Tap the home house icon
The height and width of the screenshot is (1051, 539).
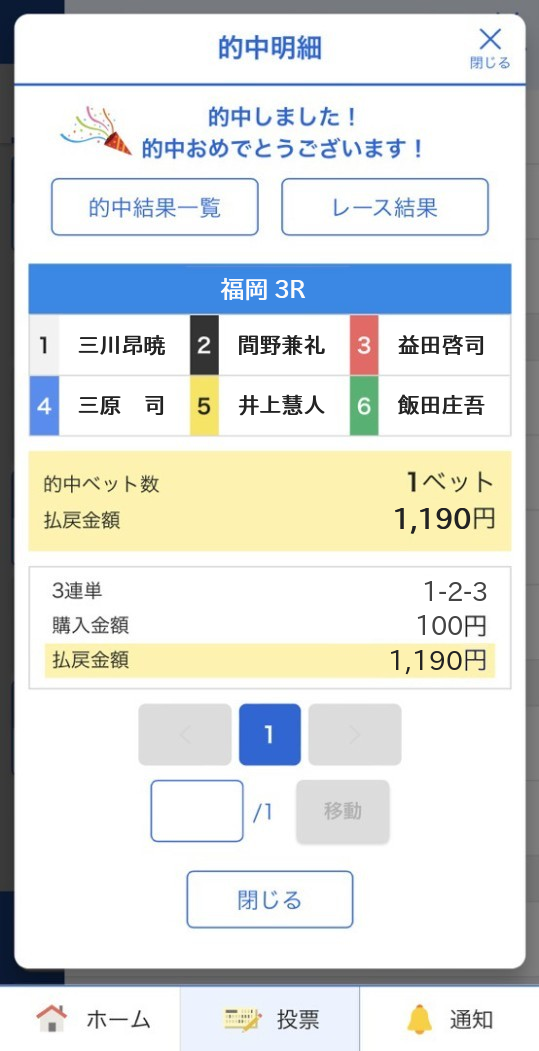click(x=52, y=1019)
